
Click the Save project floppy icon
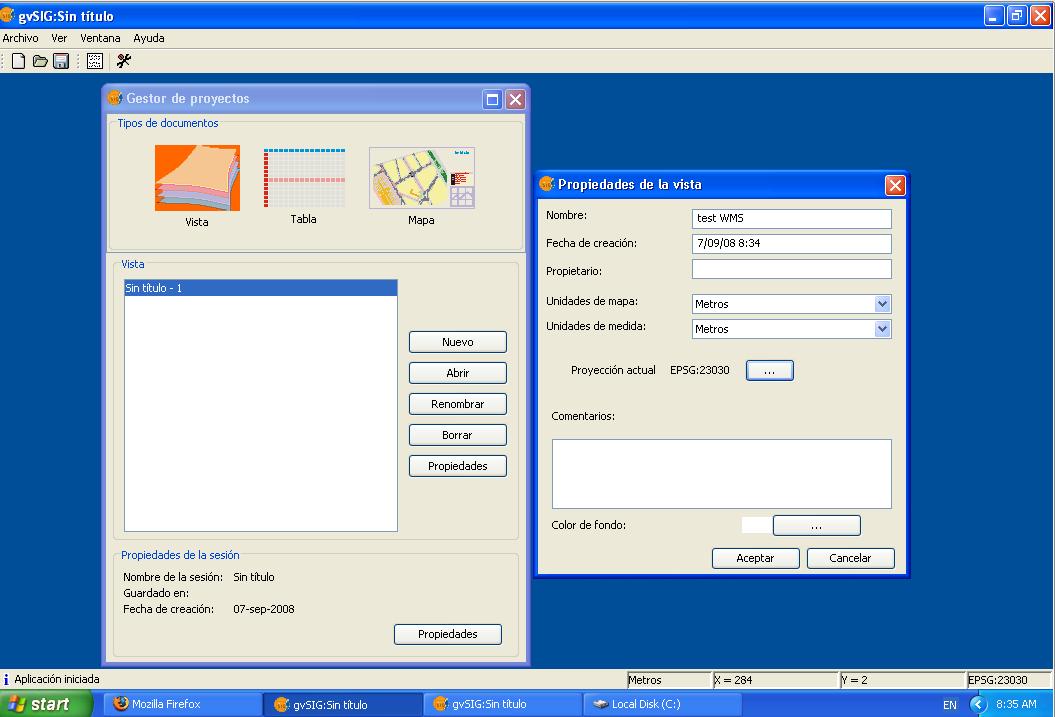[60, 61]
